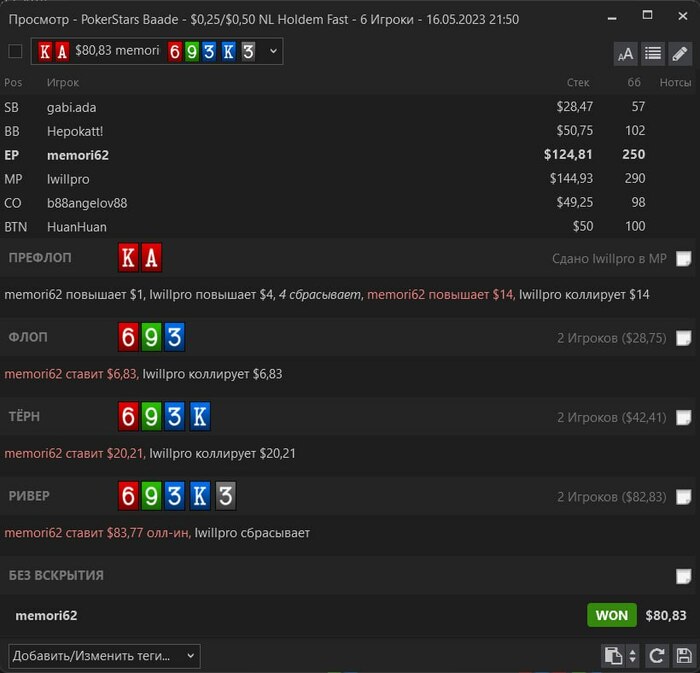700x673 pixels.
Task: Click the БЕЗ ВСКРЫТИЯ label
Action: (56, 576)
